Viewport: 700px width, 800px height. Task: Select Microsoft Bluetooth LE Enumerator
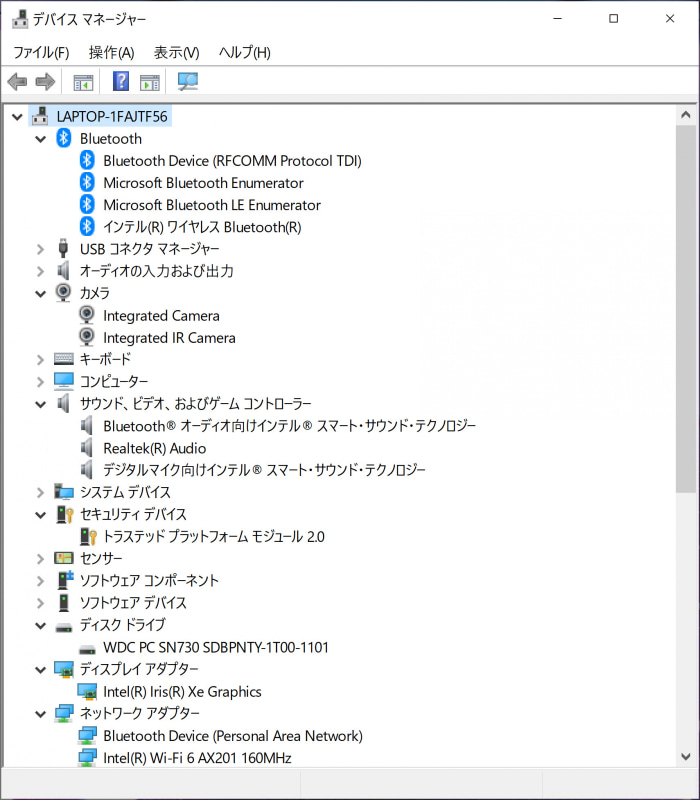pos(212,205)
